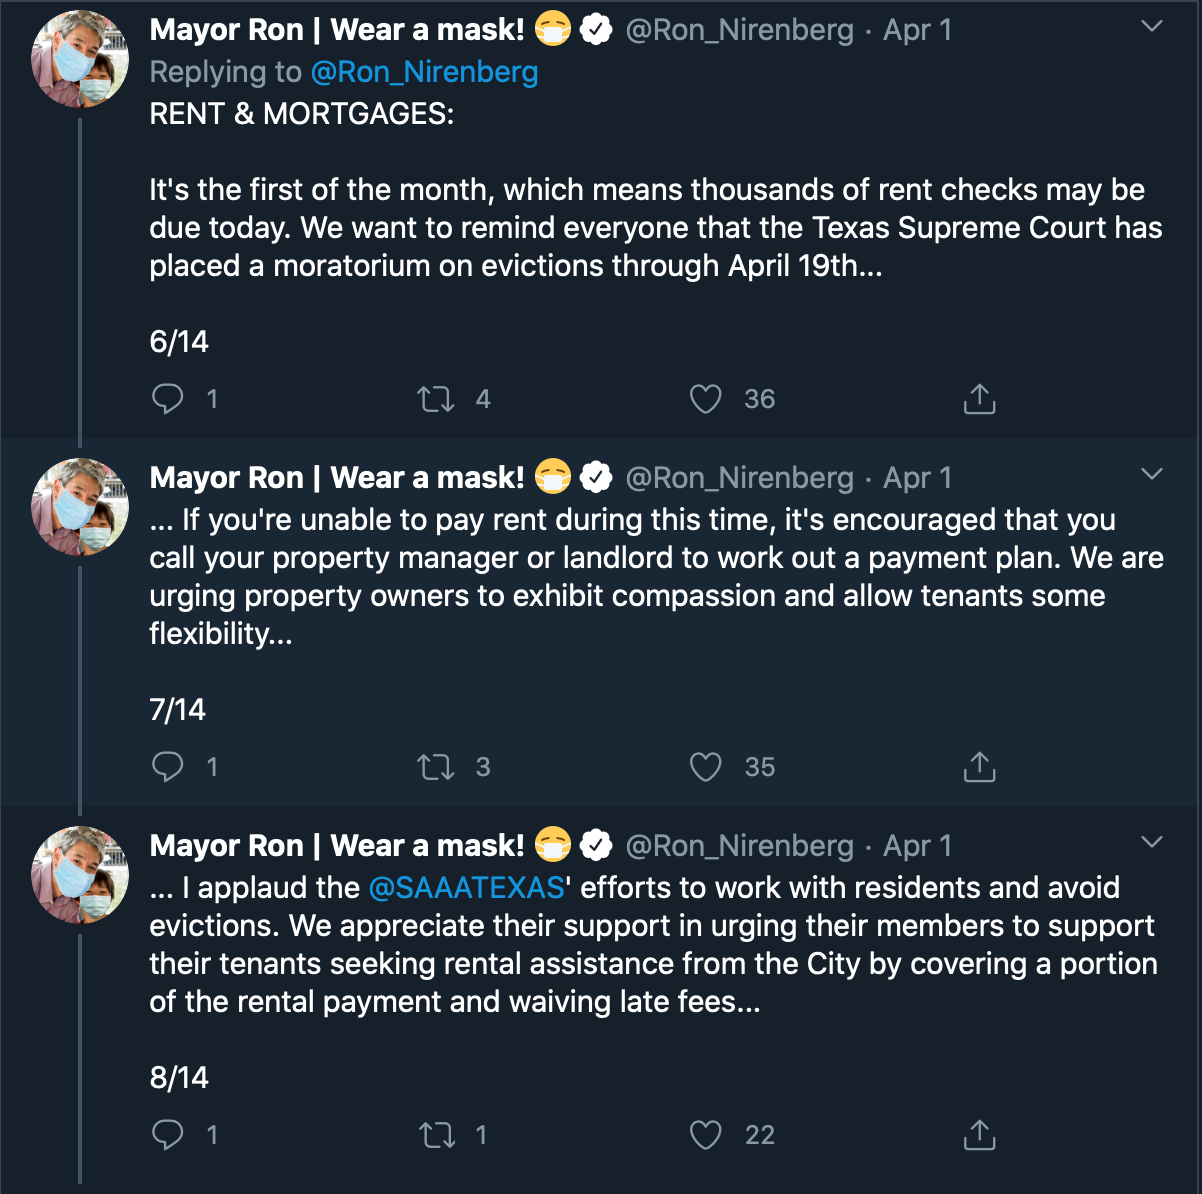
Task: Like the 6/14 tweet with 36 likes
Action: click(x=706, y=399)
